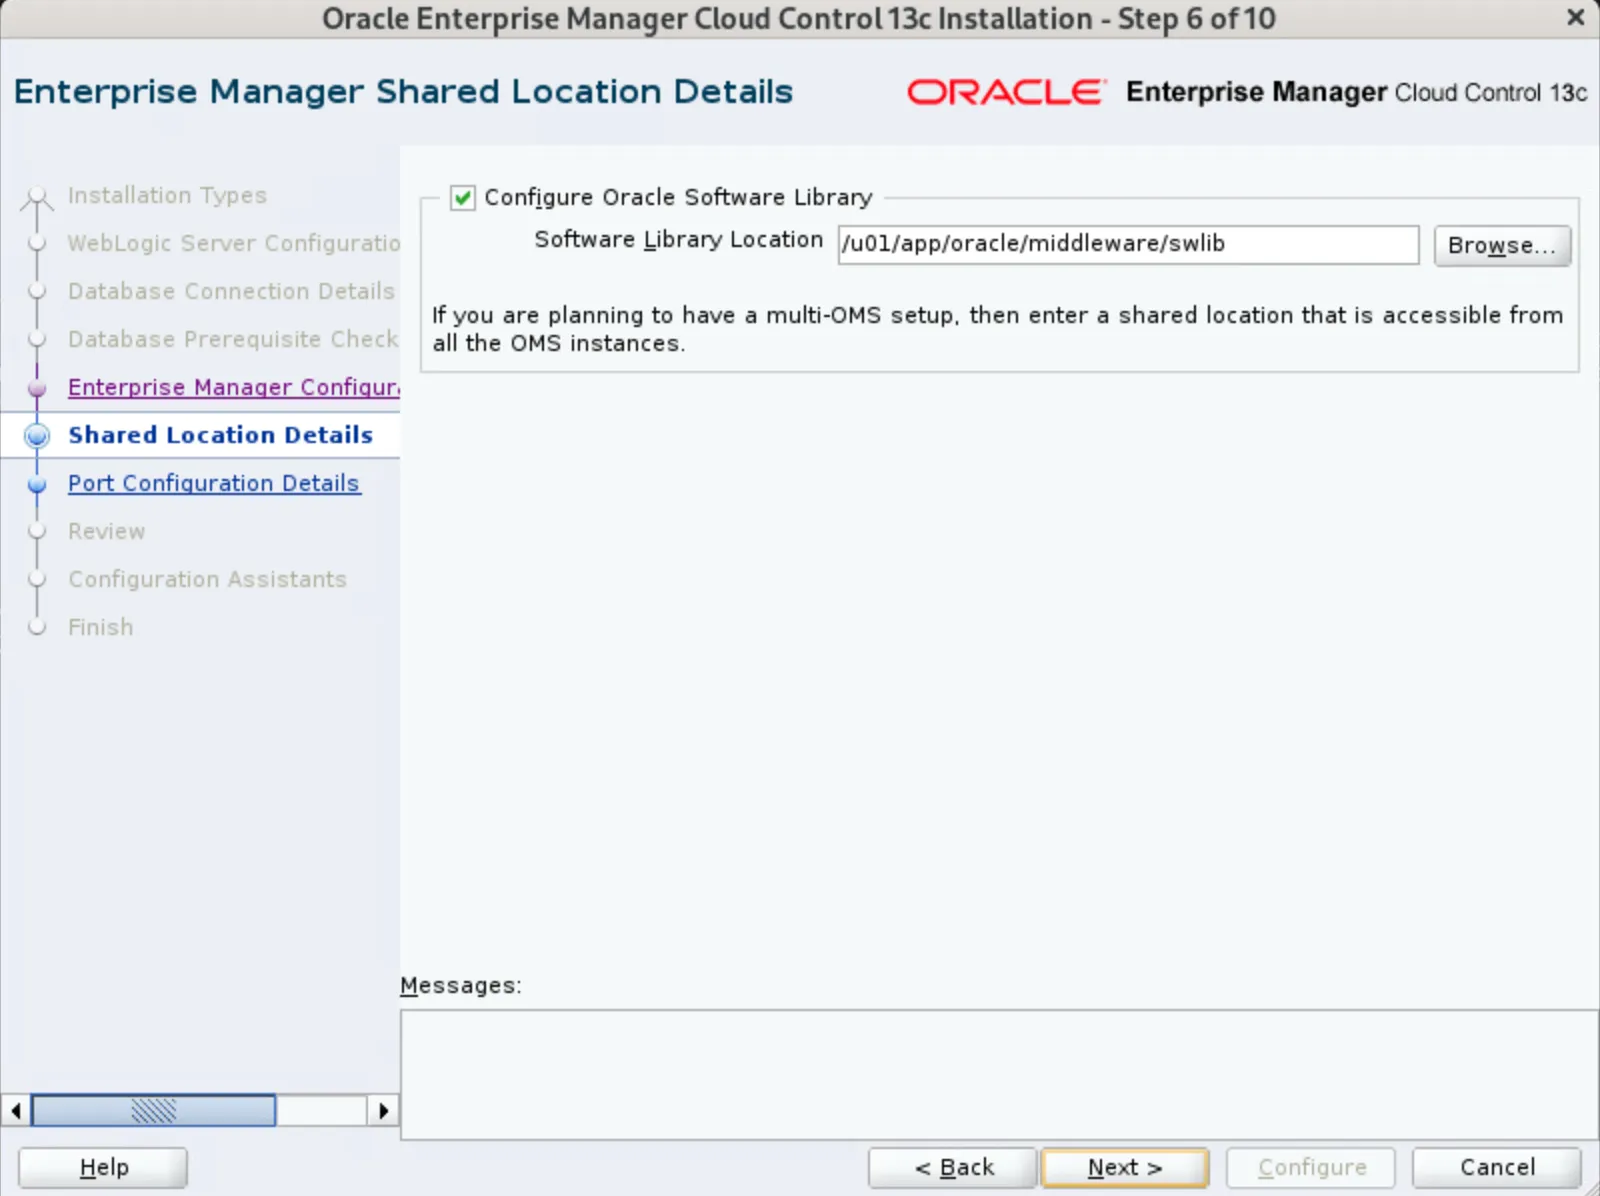Click the Installation Types step marker
The width and height of the screenshot is (1600, 1196).
tap(37, 196)
